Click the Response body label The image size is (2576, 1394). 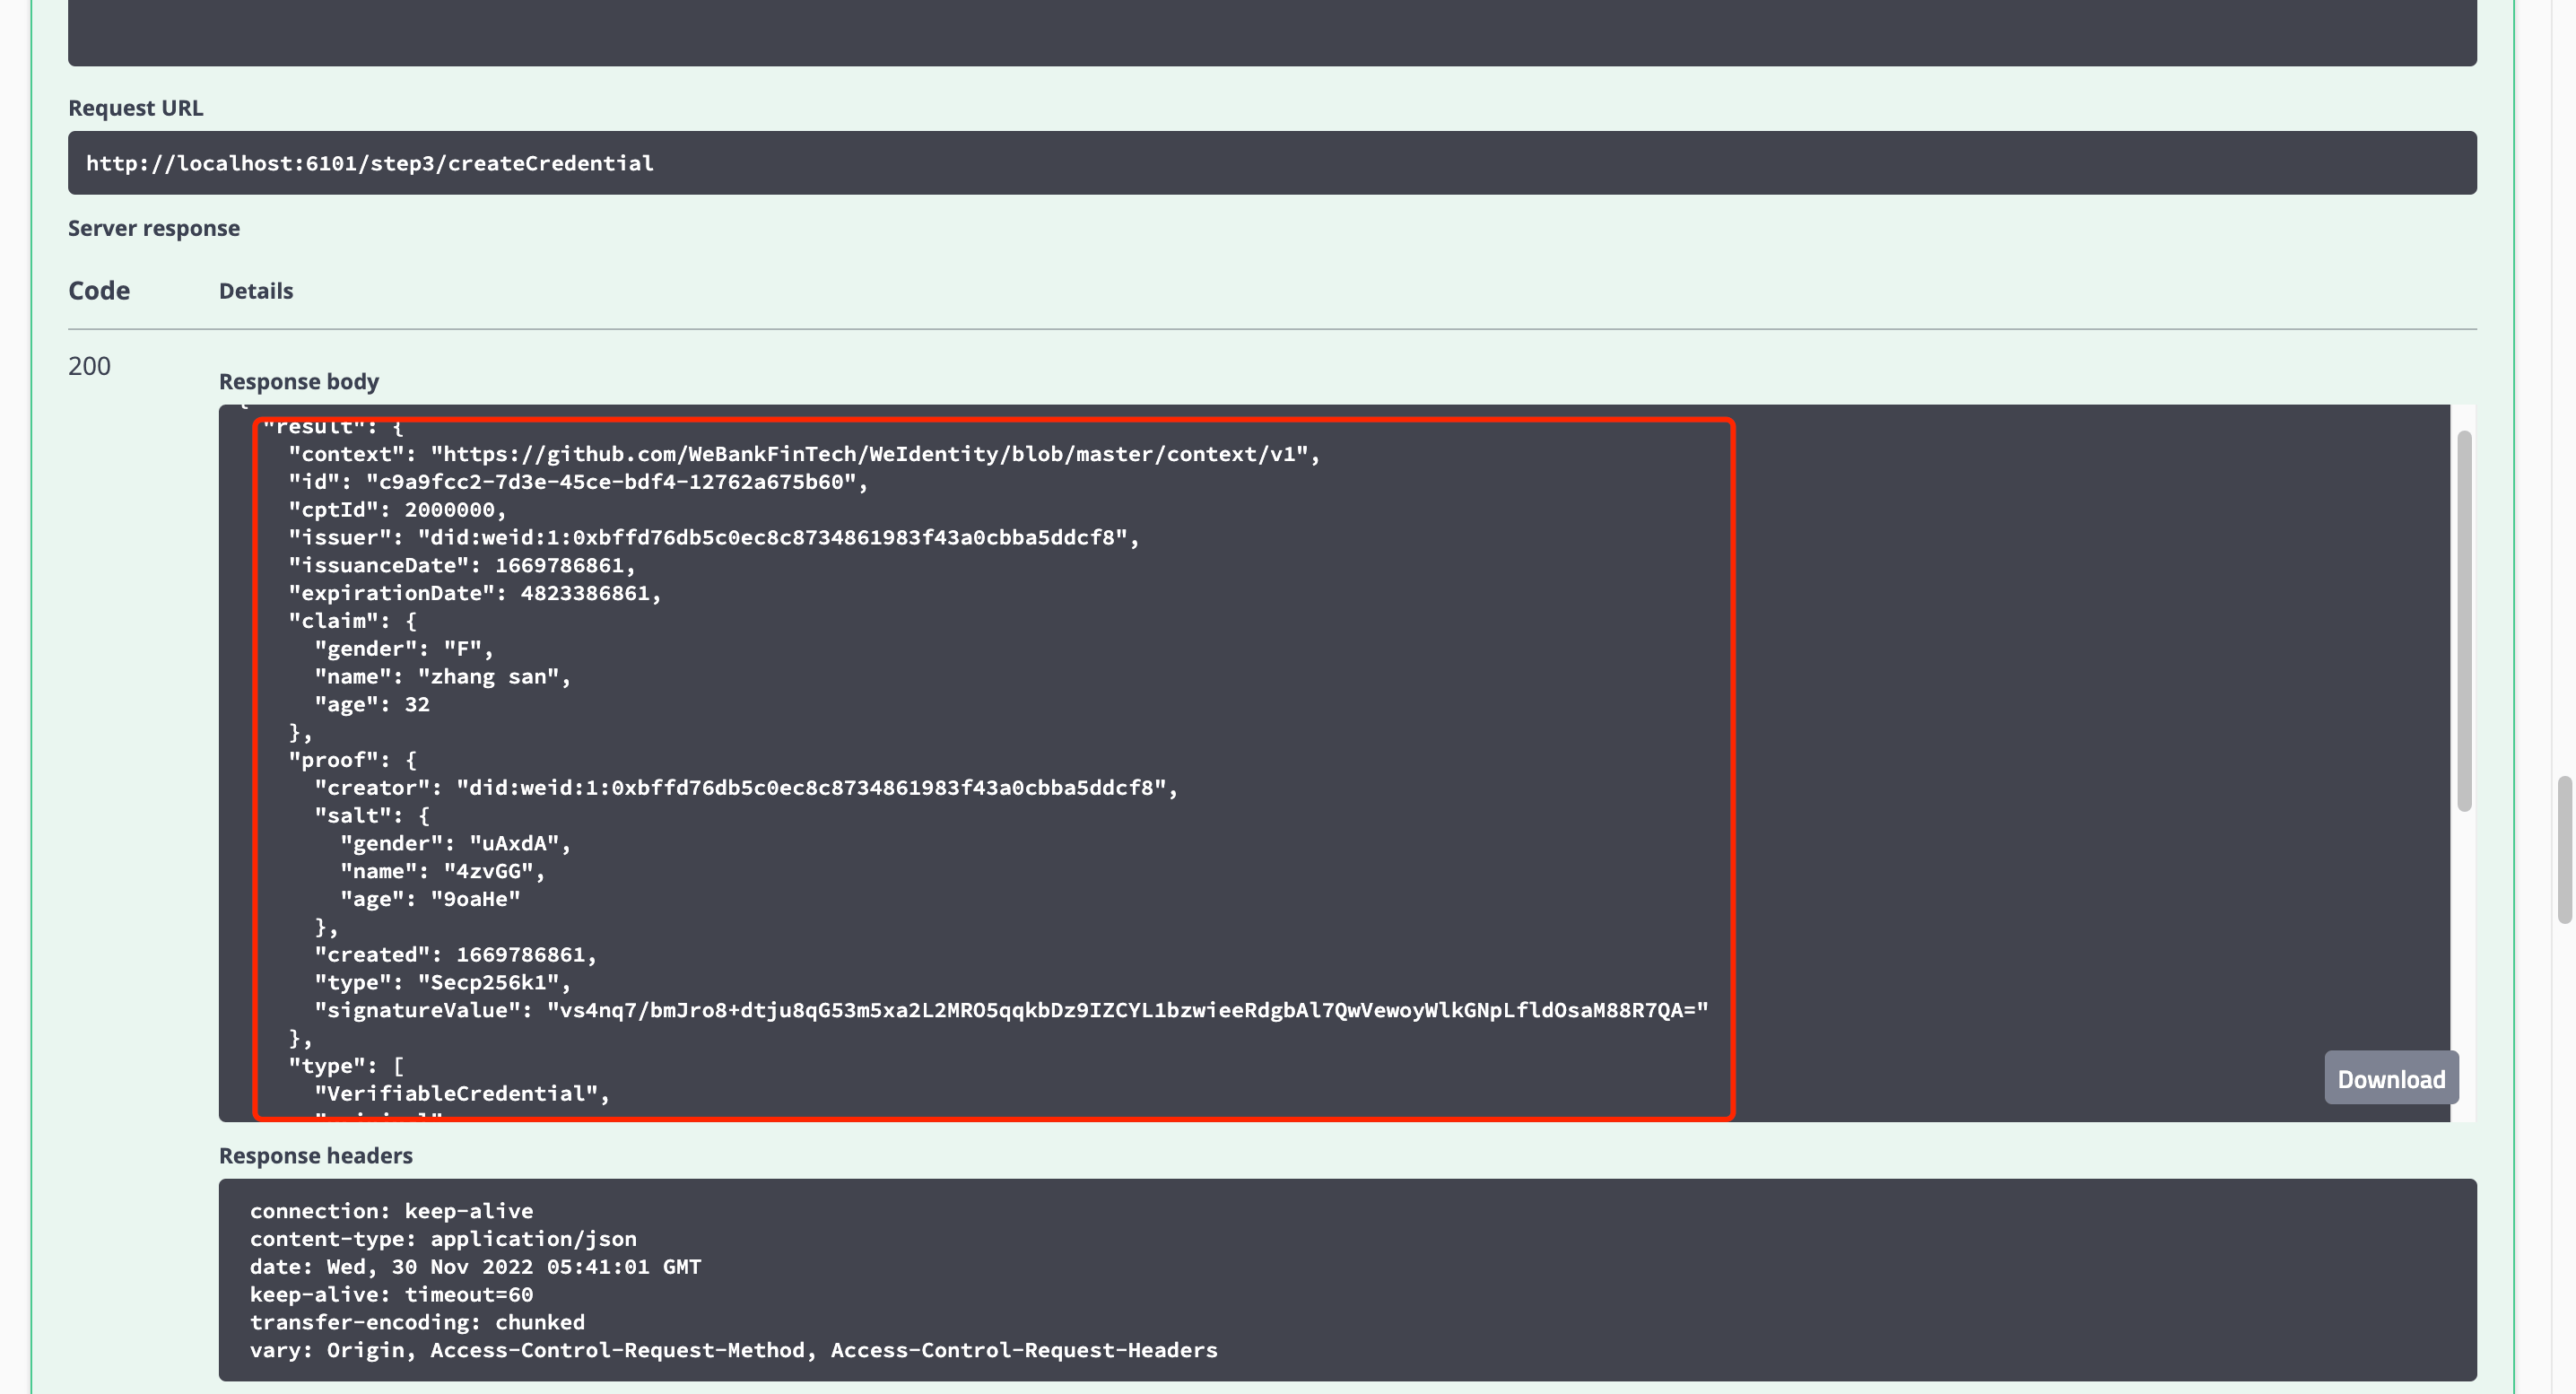tap(298, 381)
